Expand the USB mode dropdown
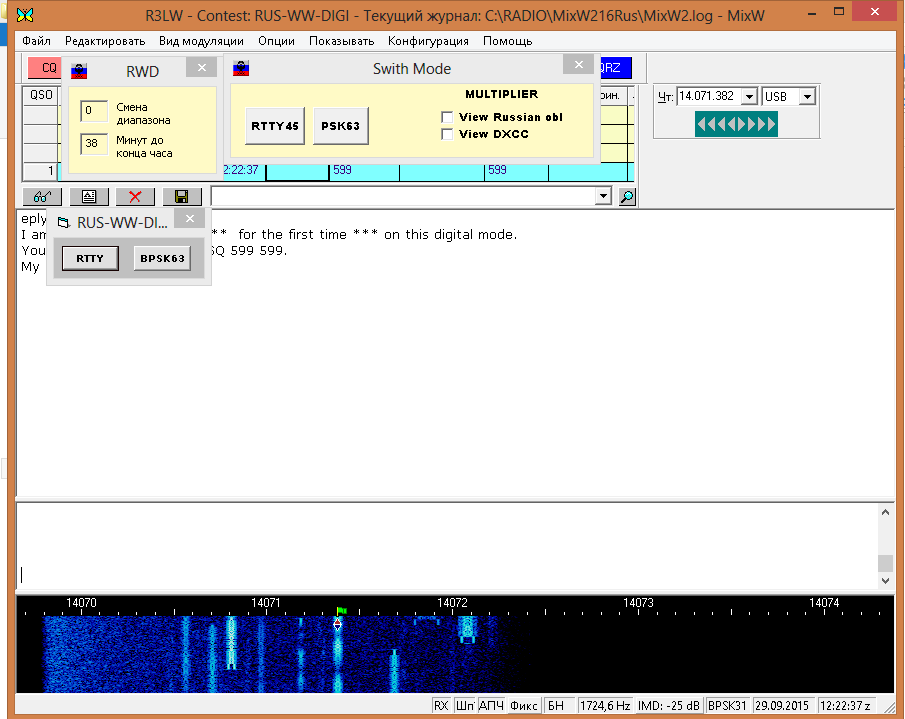Viewport: 905px width, 719px height. pyautogui.click(x=807, y=97)
